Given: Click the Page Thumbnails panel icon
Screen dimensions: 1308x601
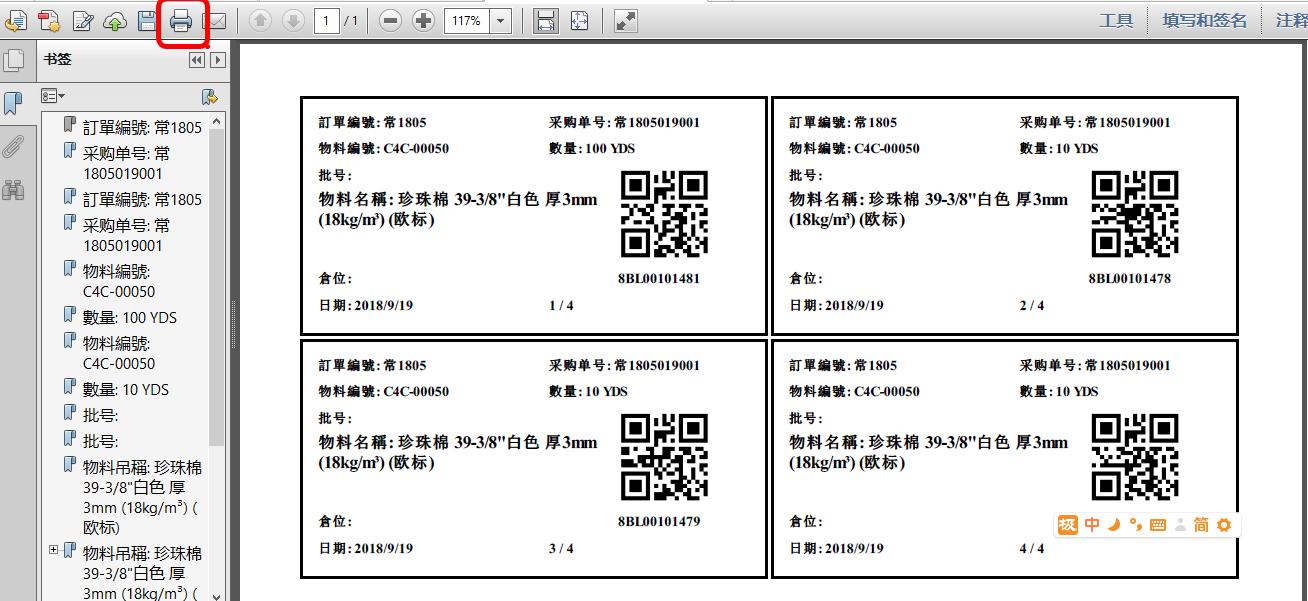Looking at the screenshot, I should coord(14,60).
